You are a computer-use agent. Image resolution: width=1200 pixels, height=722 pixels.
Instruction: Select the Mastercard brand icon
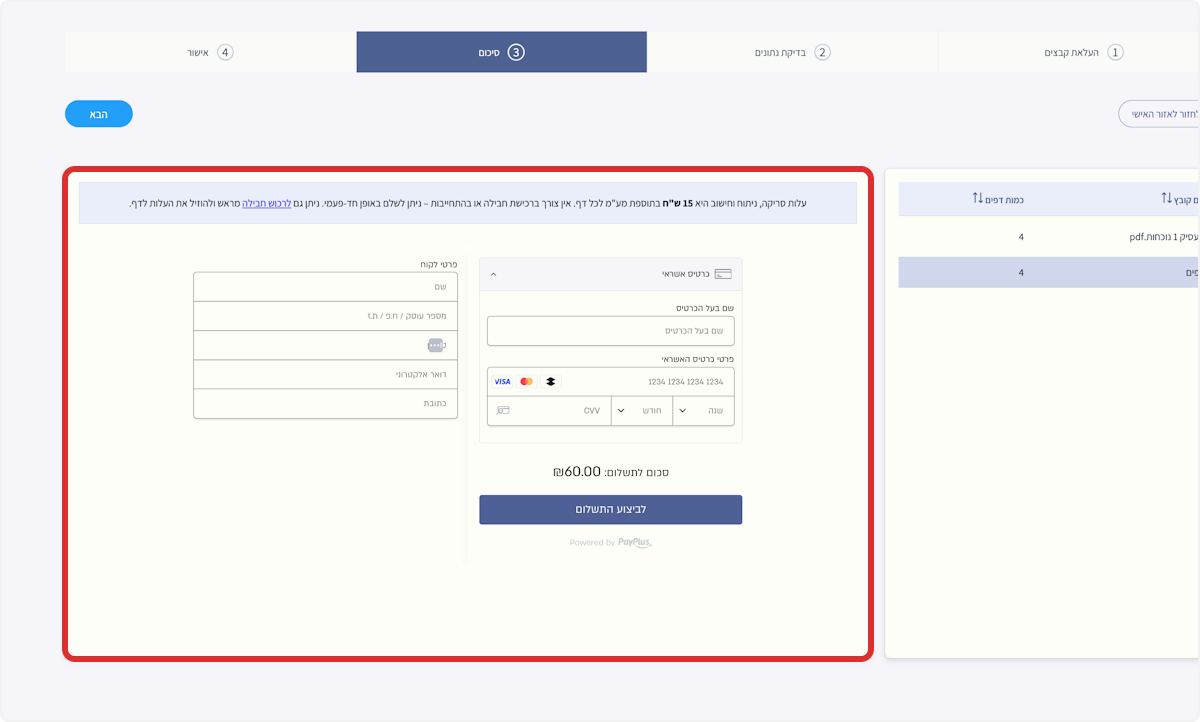pyautogui.click(x=526, y=381)
